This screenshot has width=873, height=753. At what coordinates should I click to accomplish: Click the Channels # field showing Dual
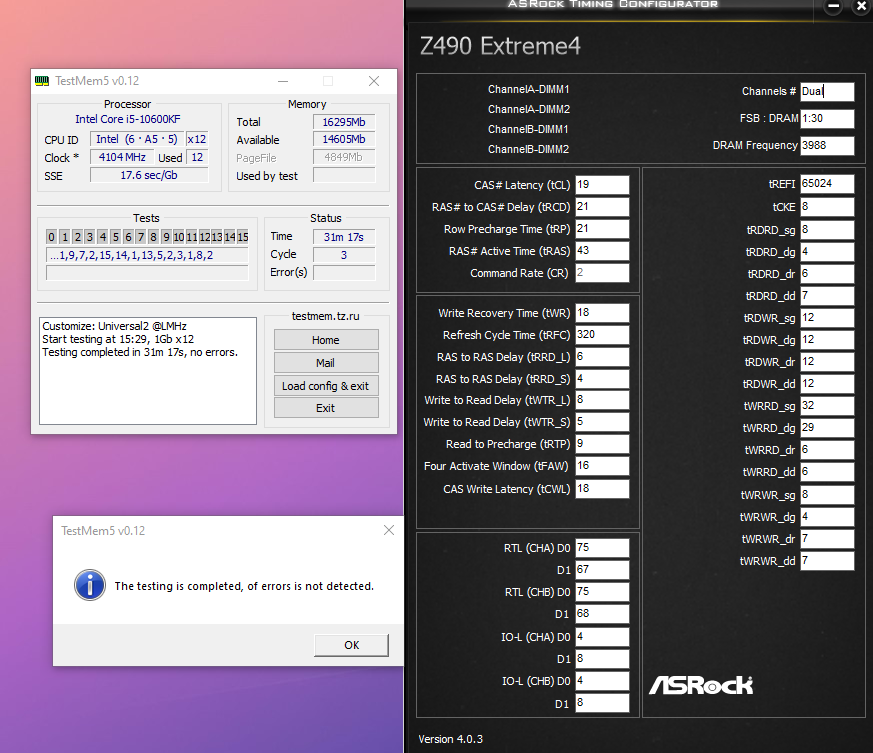pyautogui.click(x=827, y=91)
